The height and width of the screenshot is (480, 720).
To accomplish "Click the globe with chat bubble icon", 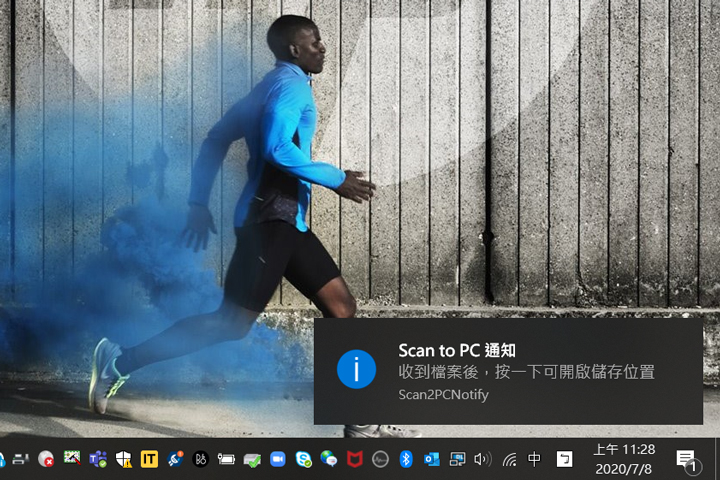I will point(329,459).
